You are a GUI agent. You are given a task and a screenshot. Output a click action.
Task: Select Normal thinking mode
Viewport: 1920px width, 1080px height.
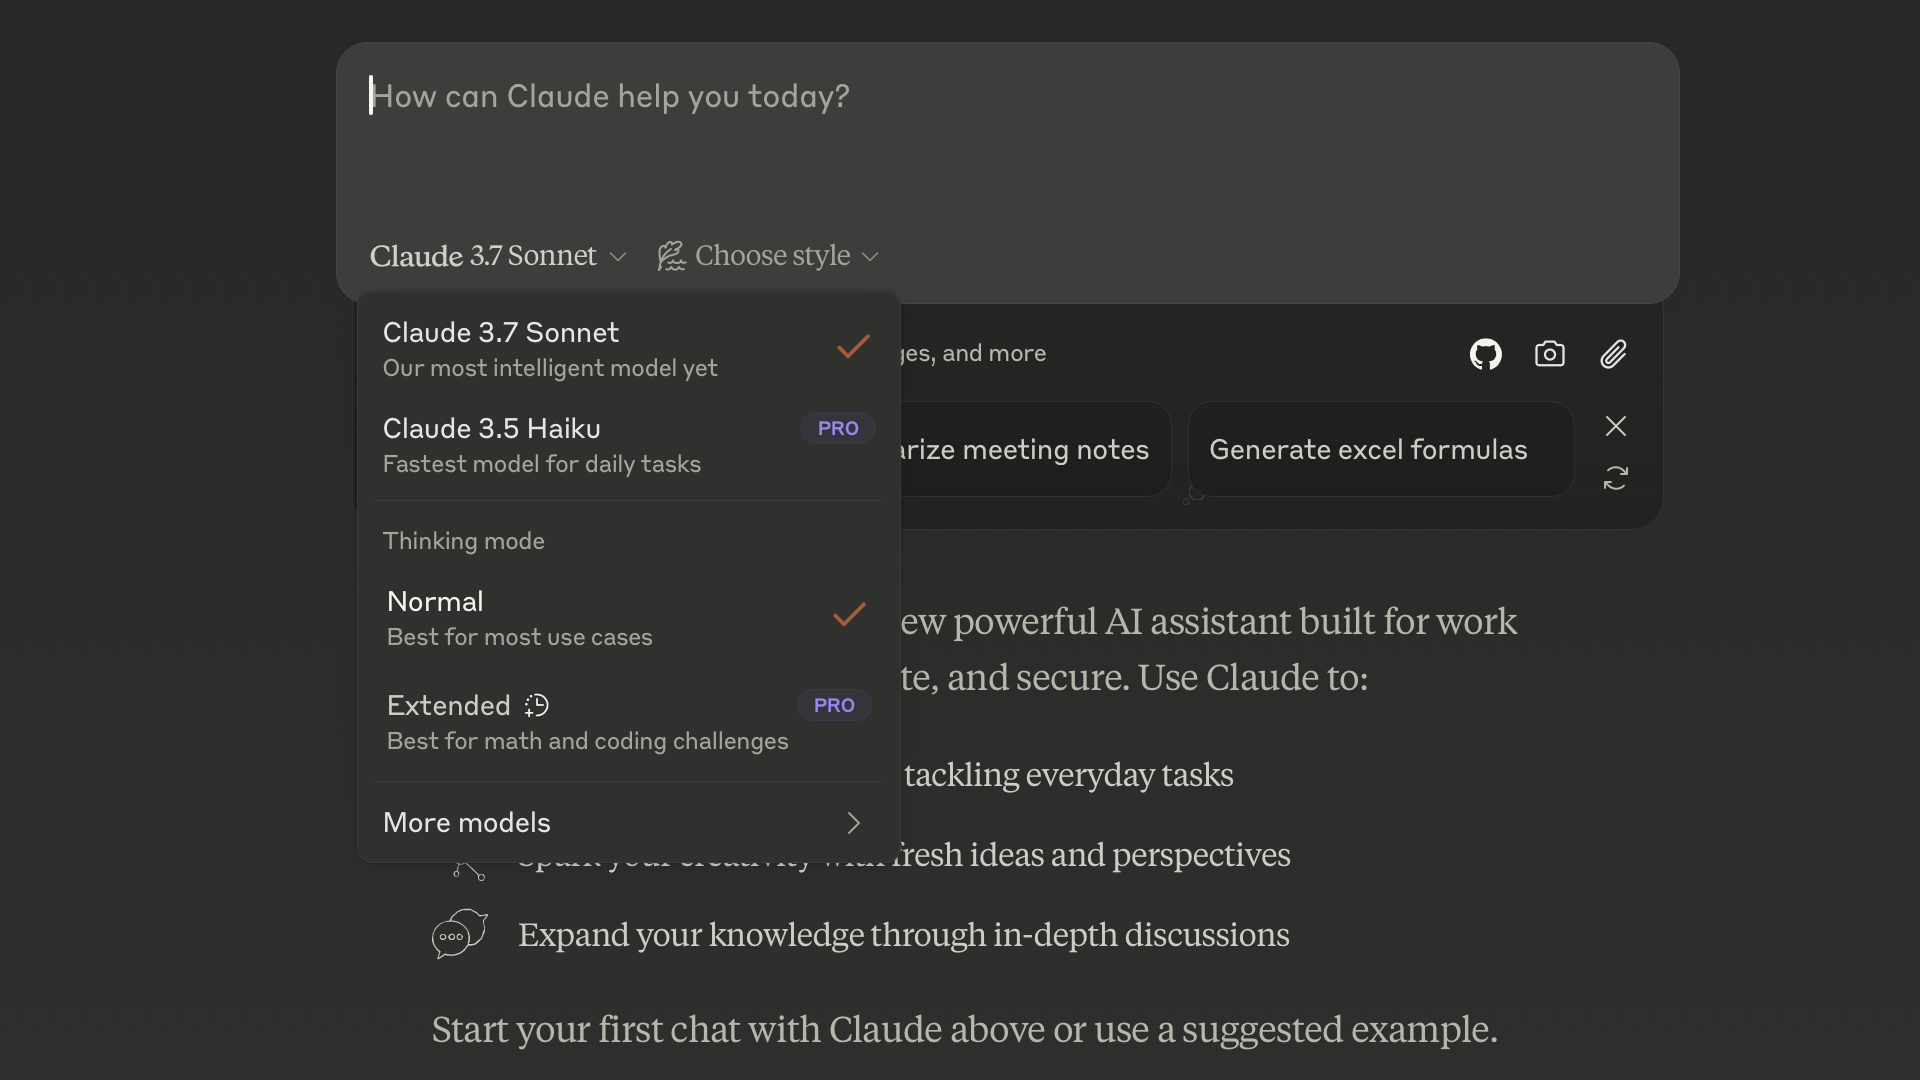[520, 617]
